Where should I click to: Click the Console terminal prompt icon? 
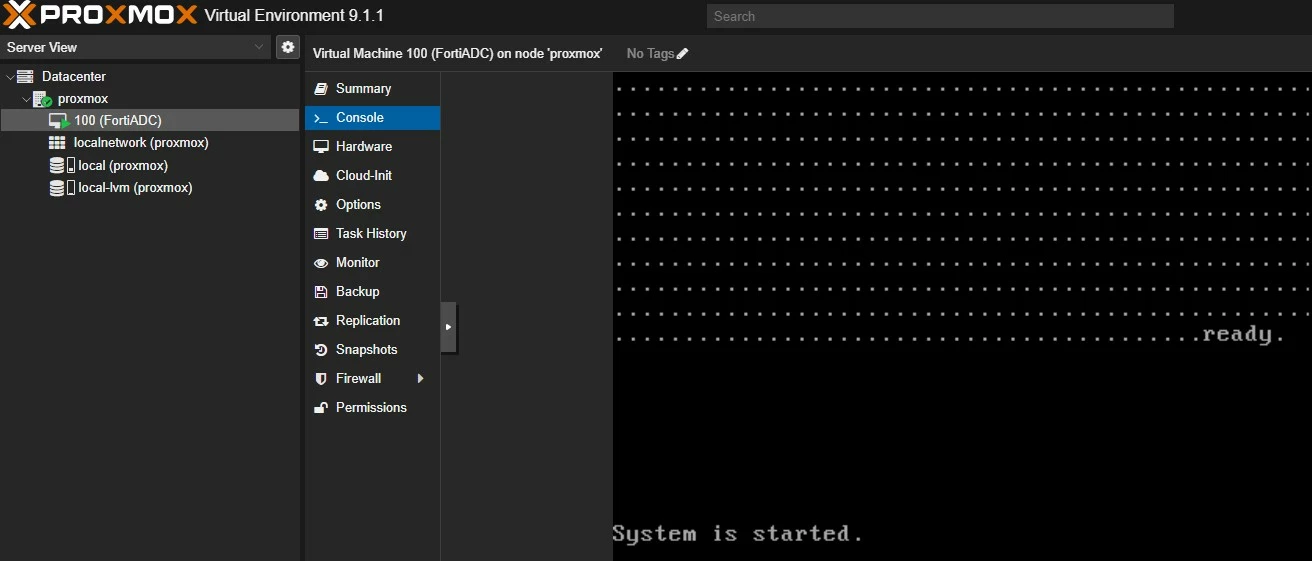[x=321, y=118]
